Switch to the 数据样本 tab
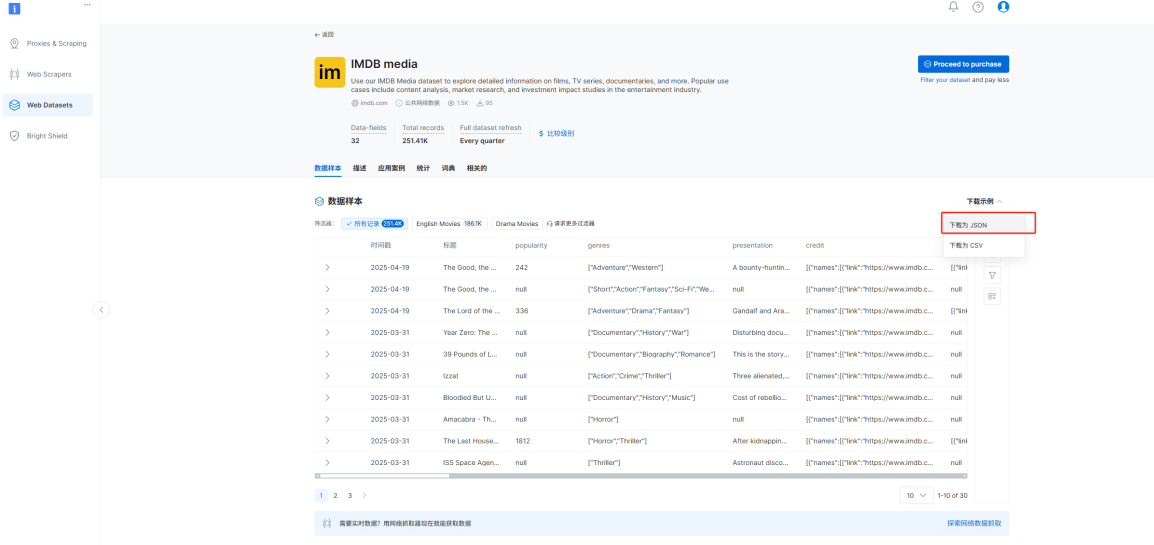This screenshot has width=1154, height=545. (328, 168)
